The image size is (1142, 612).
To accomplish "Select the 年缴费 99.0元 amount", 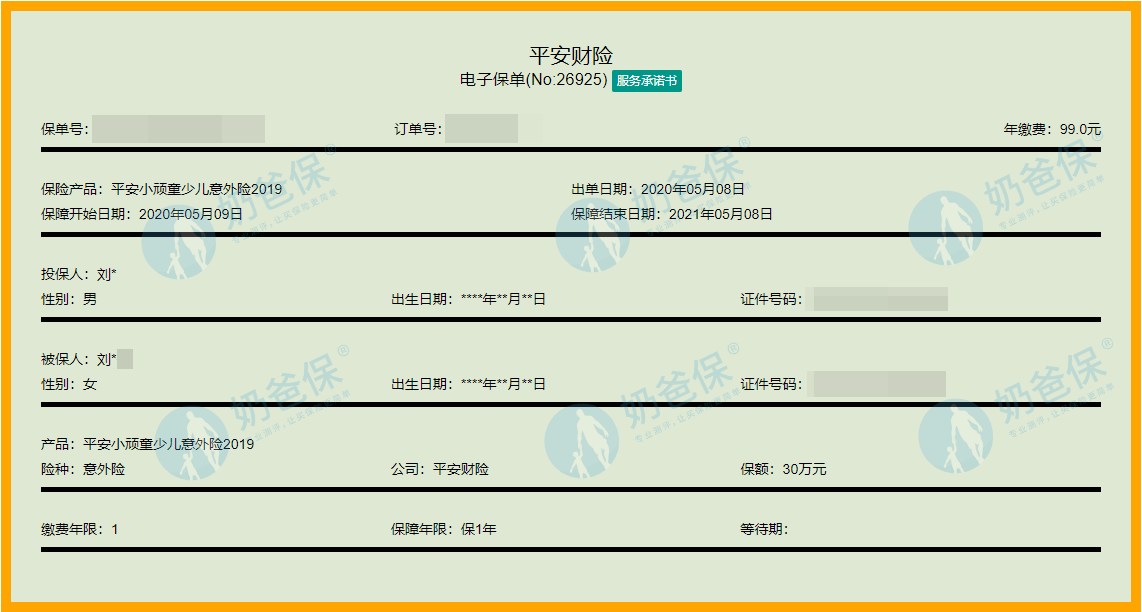I will (1052, 130).
